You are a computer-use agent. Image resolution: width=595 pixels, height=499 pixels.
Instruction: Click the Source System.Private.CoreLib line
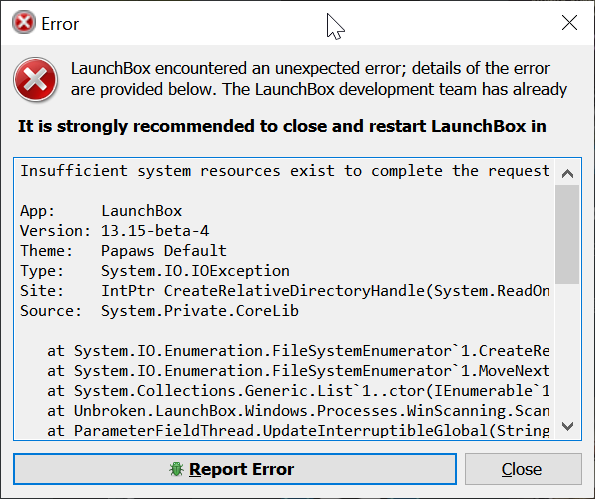point(159,311)
